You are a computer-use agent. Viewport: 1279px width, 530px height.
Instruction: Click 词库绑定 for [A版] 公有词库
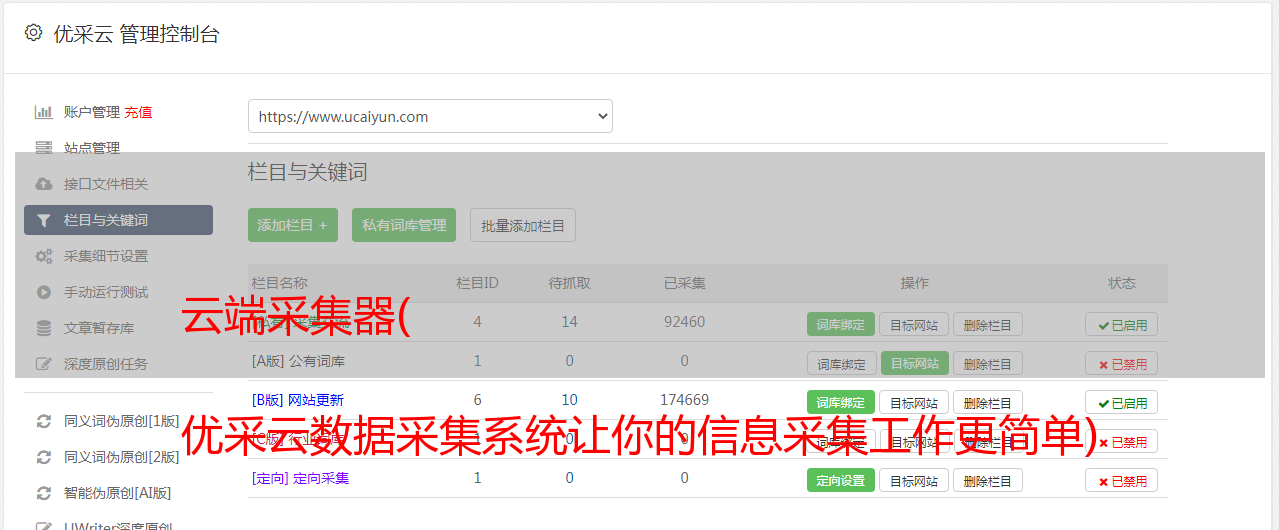(x=841, y=363)
